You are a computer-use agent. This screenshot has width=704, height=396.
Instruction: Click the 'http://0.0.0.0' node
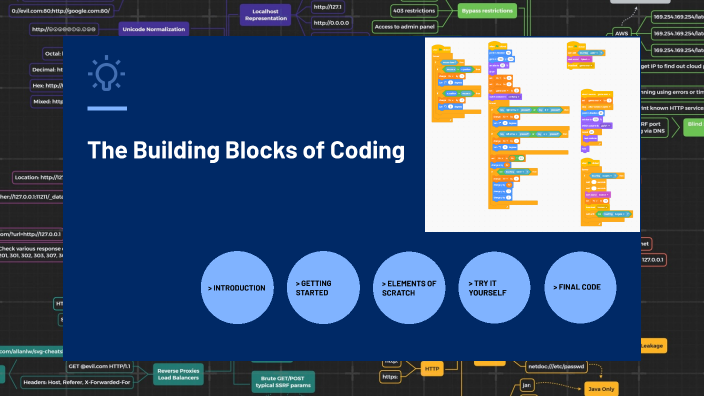331,23
